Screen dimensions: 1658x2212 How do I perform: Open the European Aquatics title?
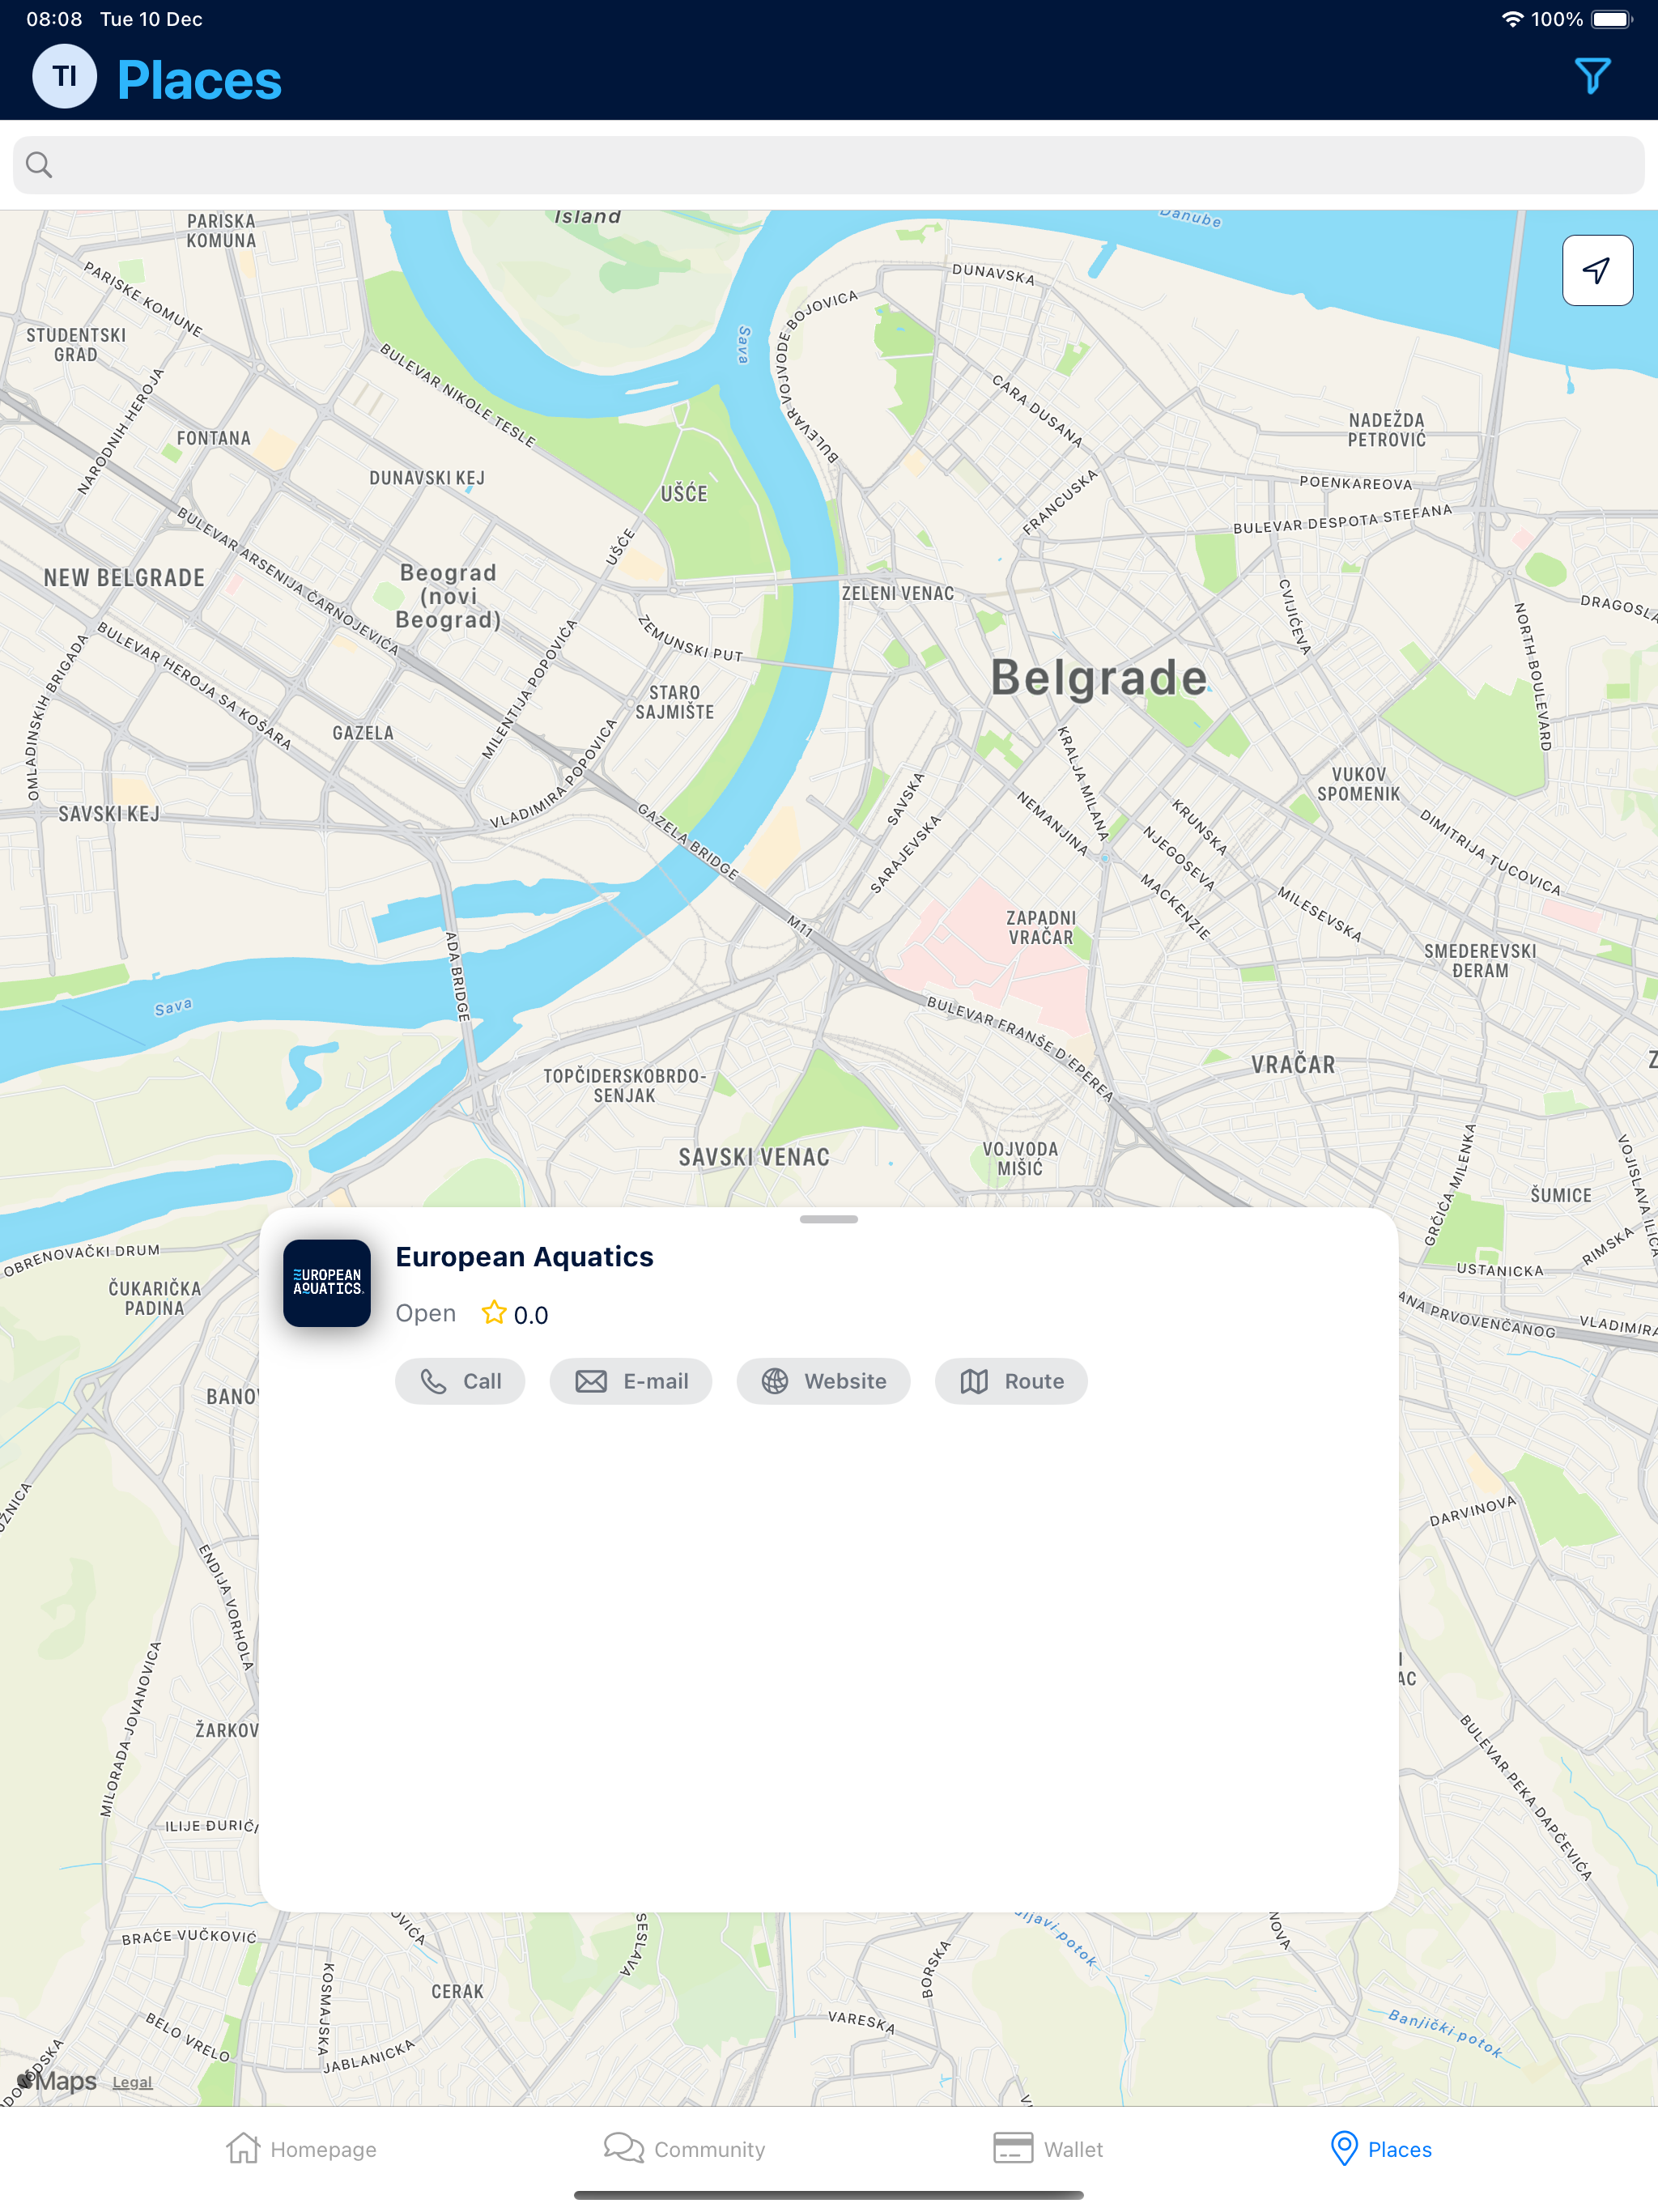524,1257
